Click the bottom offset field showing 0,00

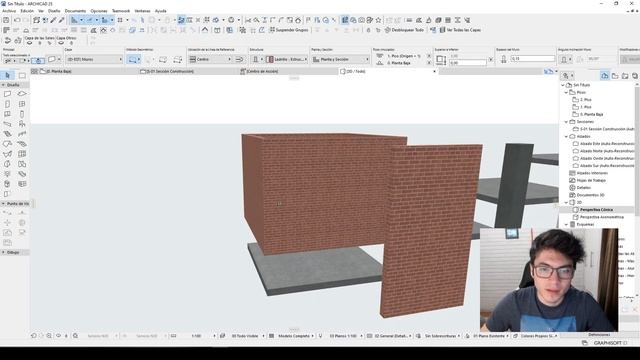pos(467,63)
